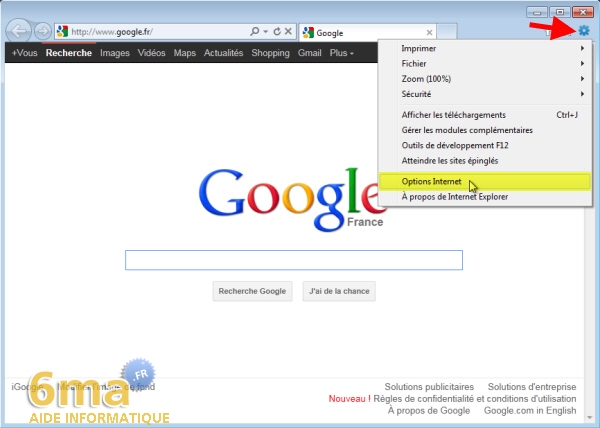Screen dimensions: 600x428
Task: Expand the Fichier submenu
Action: (x=484, y=63)
